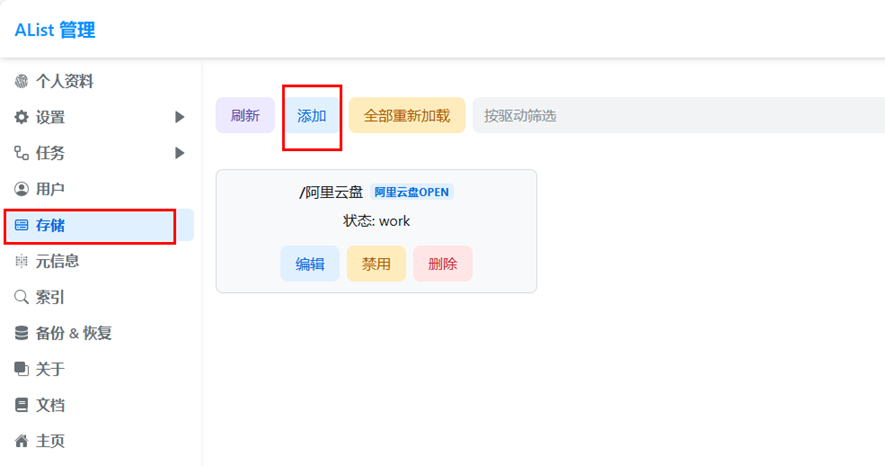The image size is (885, 466).
Task: Click the gear icon beside 设置
Action: (x=21, y=117)
